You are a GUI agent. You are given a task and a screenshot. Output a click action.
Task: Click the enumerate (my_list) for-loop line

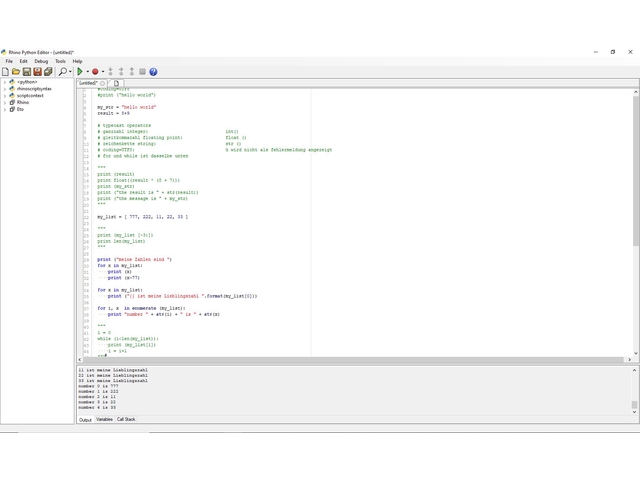click(141, 309)
